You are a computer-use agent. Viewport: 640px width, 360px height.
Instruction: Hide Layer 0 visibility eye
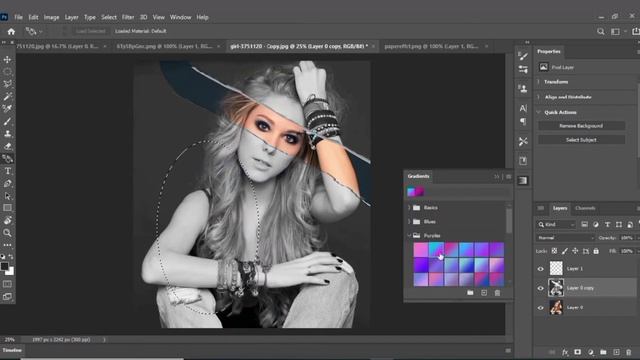tap(540, 308)
